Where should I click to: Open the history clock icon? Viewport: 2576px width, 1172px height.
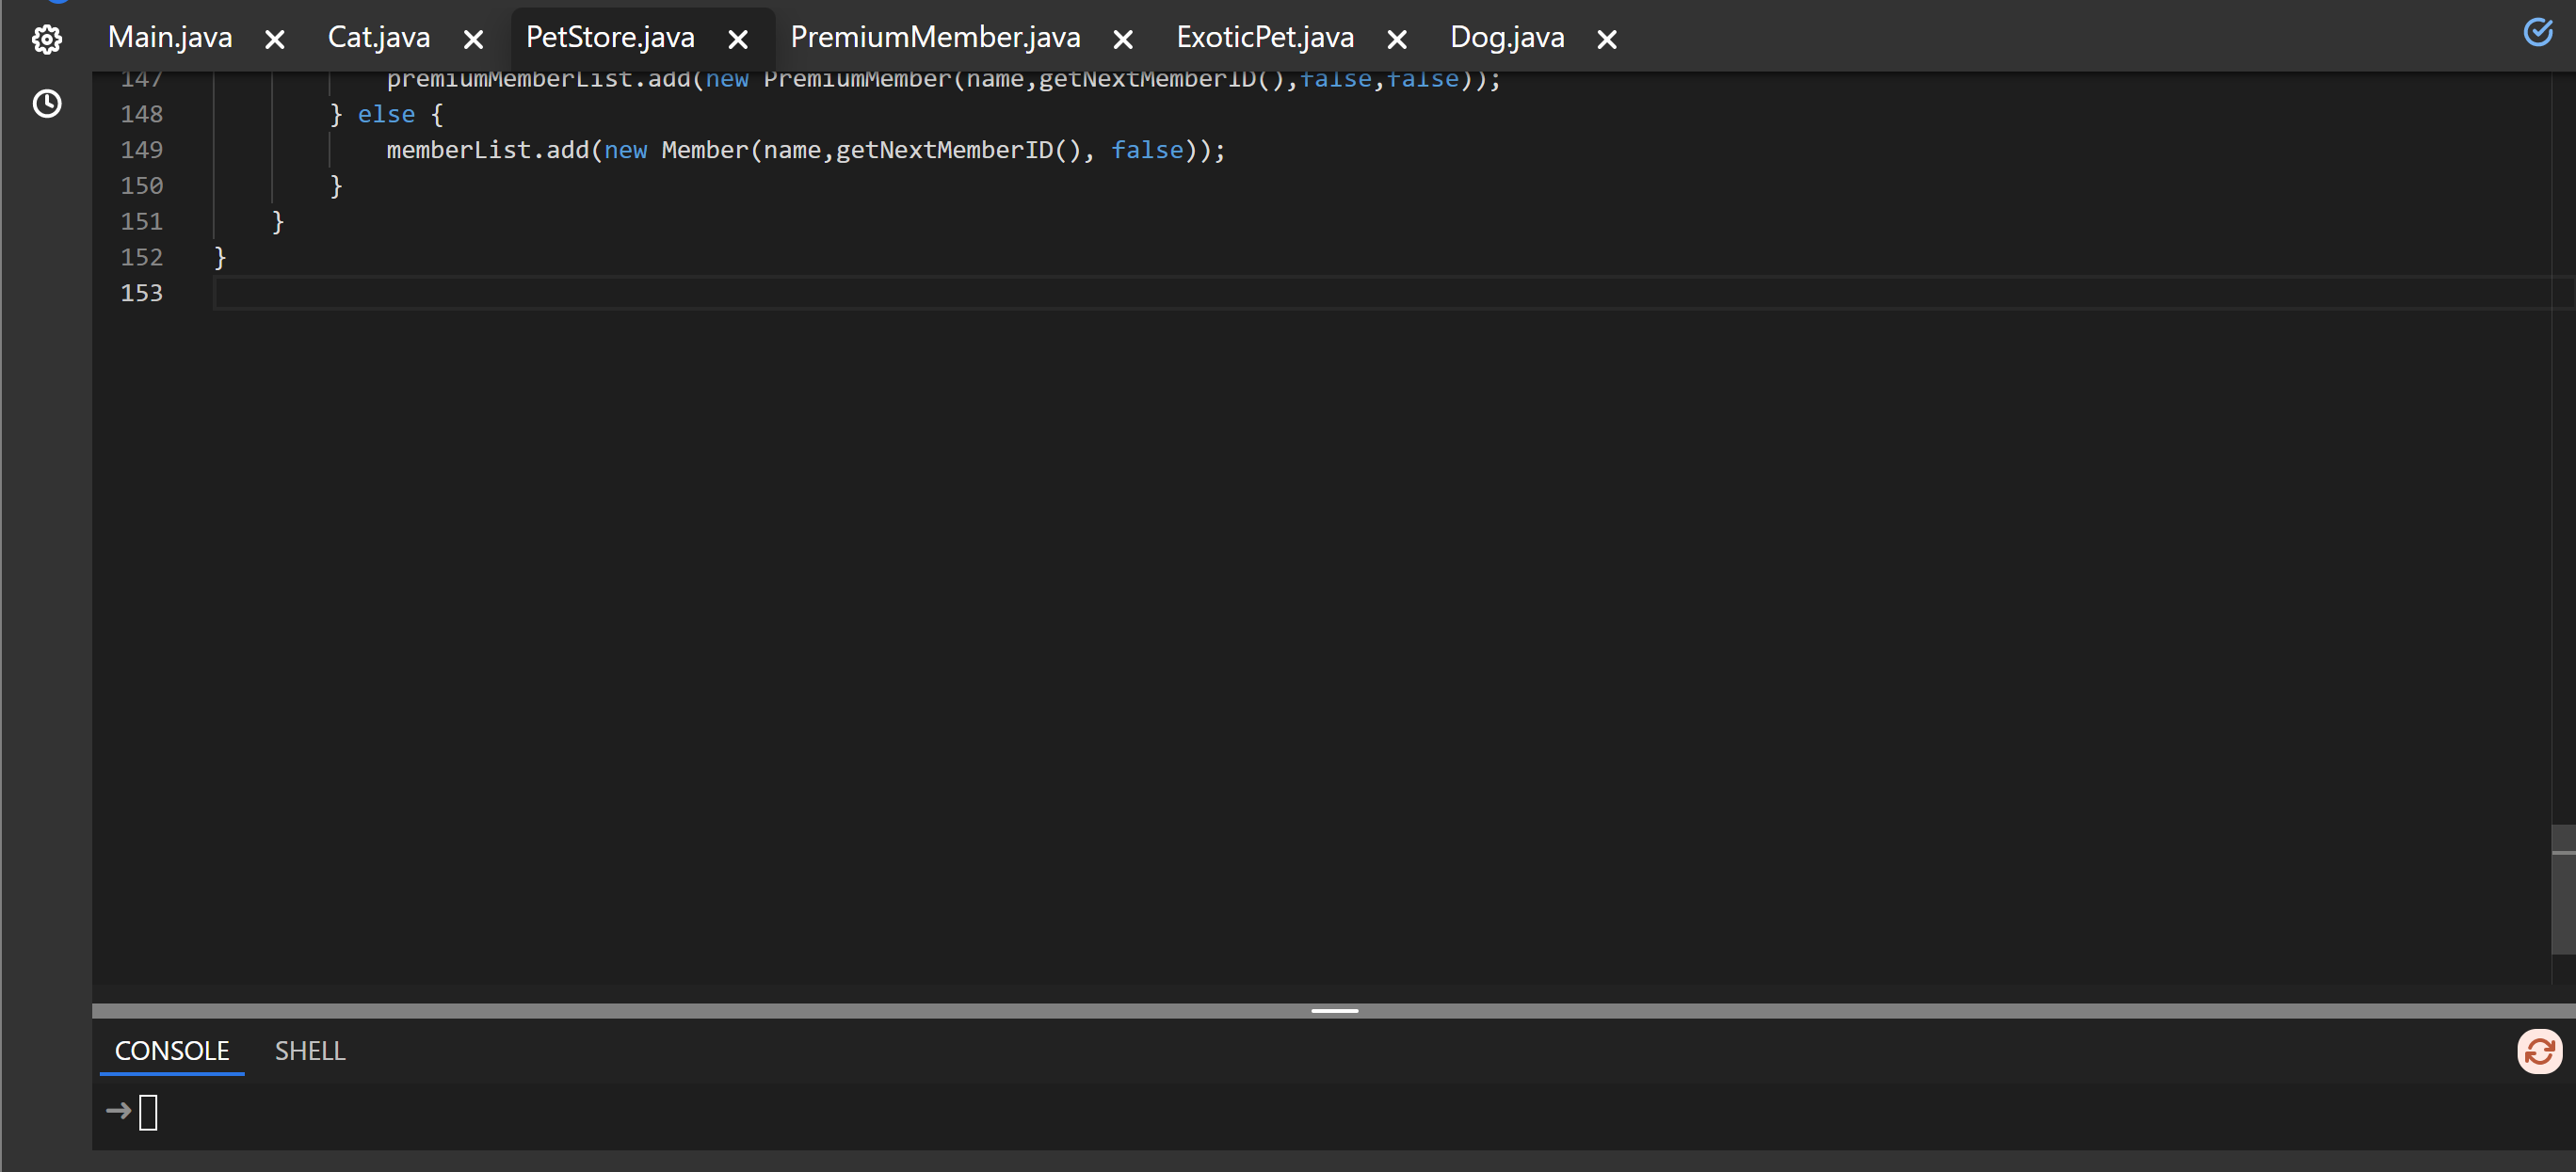[47, 104]
